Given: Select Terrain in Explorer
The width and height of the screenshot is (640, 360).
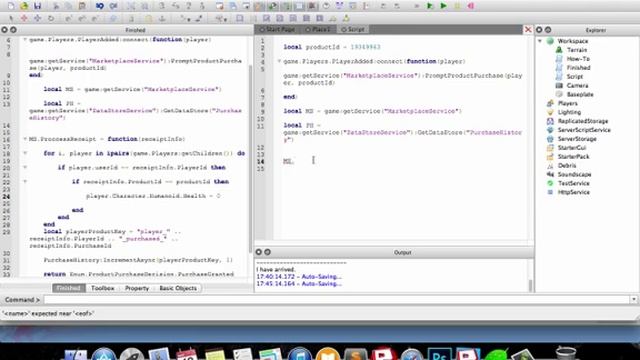Looking at the screenshot, I should point(577,50).
